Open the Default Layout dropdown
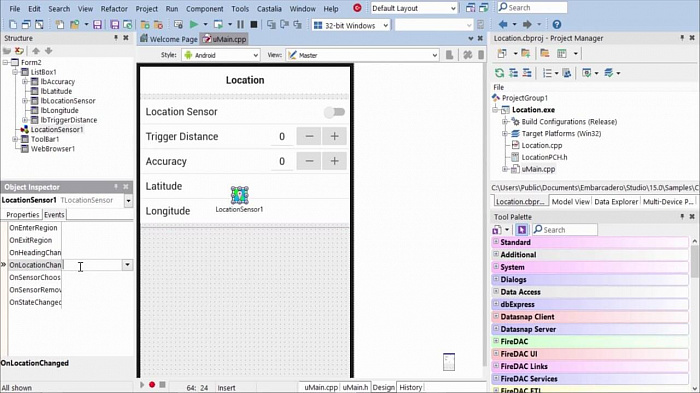 tap(414, 8)
